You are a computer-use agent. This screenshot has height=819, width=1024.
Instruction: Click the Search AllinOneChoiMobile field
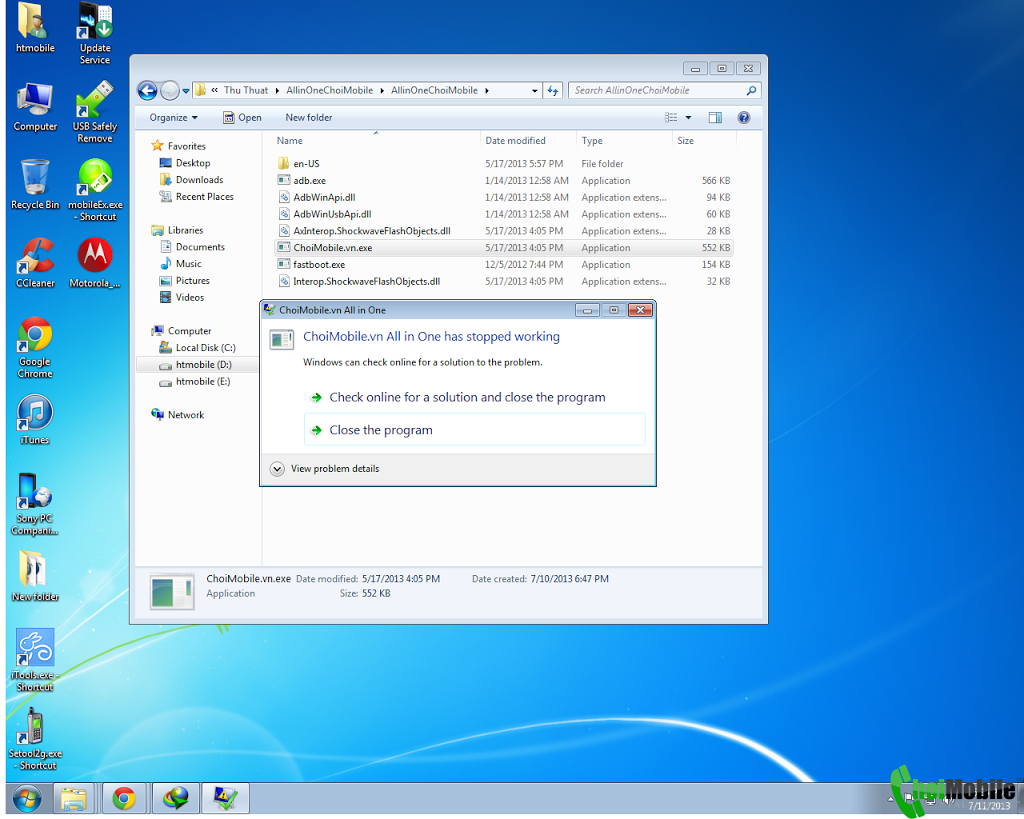pyautogui.click(x=664, y=91)
